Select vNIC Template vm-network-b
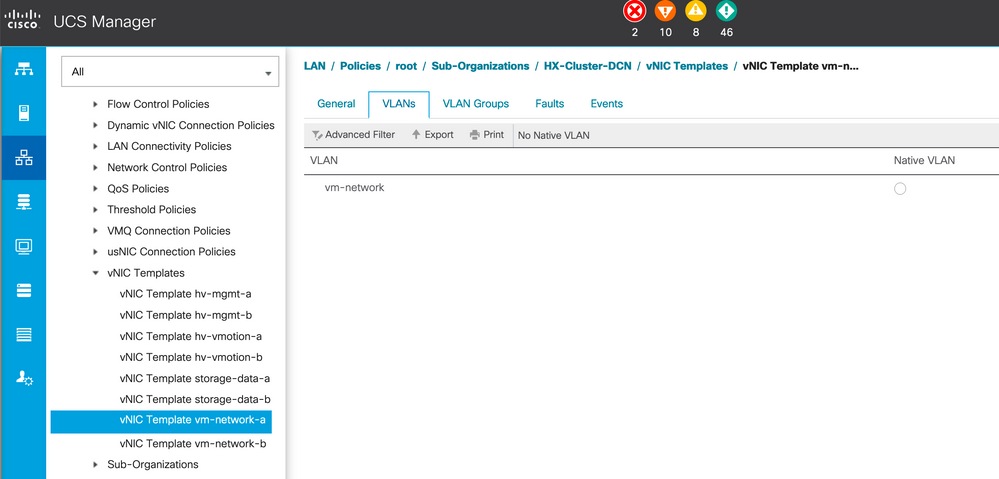Screen dimensions: 999x479 pos(192,443)
